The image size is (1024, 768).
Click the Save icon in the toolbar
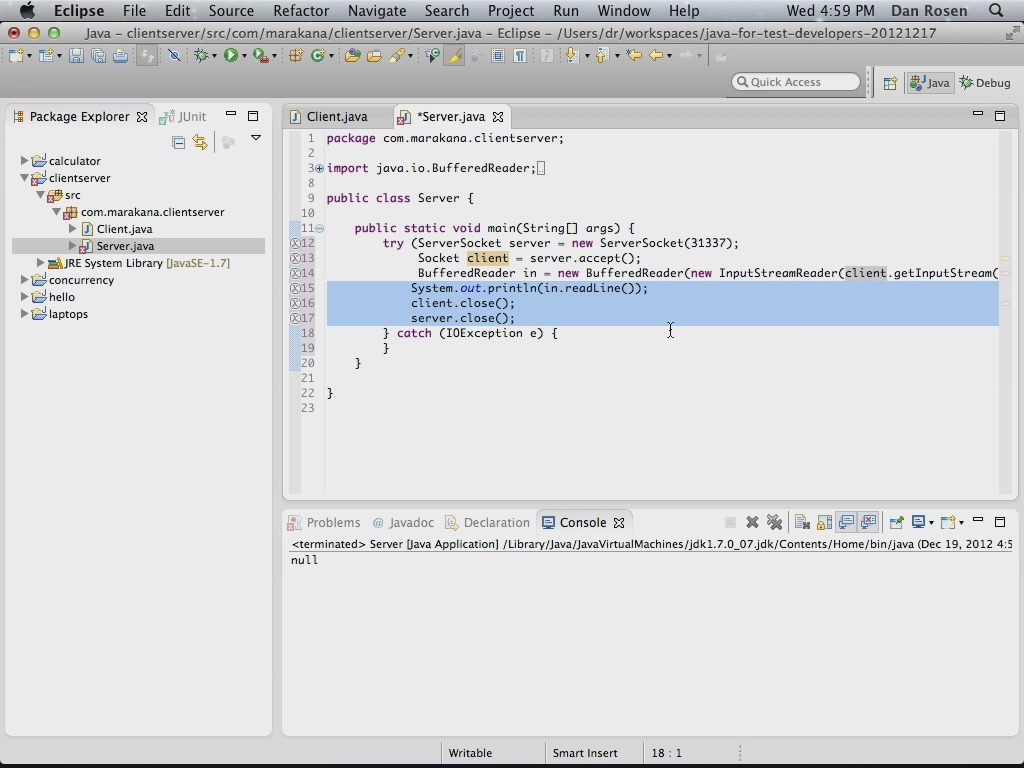click(76, 56)
